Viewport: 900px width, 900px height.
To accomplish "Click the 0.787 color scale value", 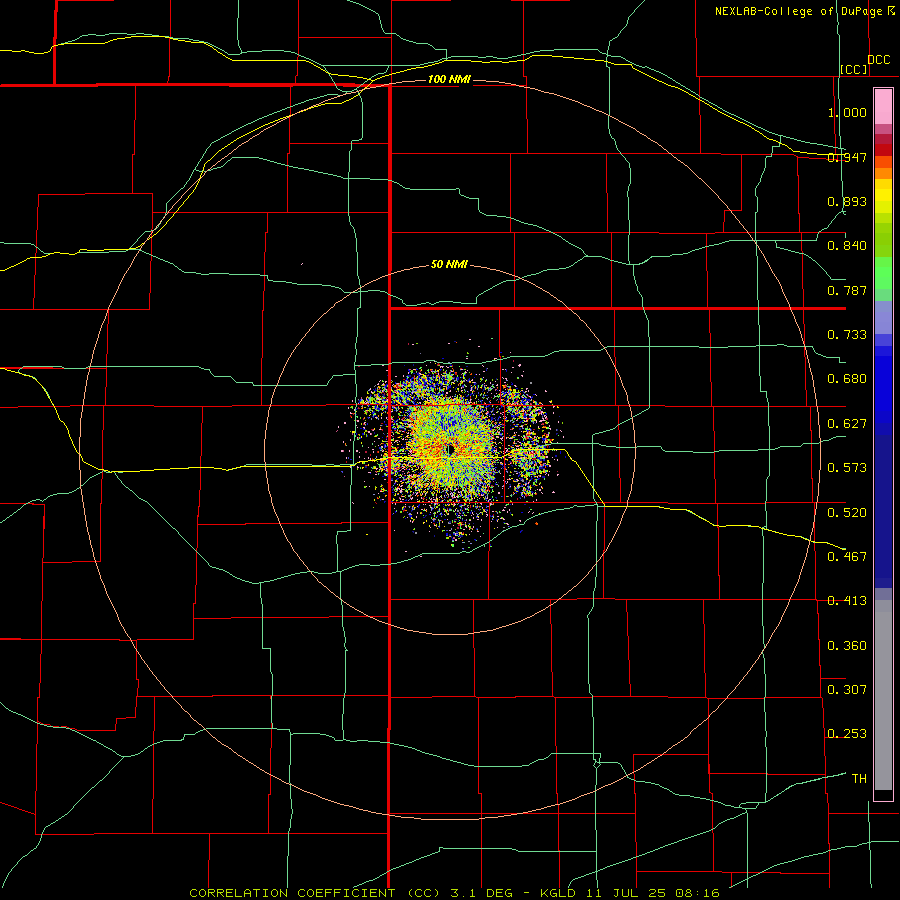I will [847, 290].
